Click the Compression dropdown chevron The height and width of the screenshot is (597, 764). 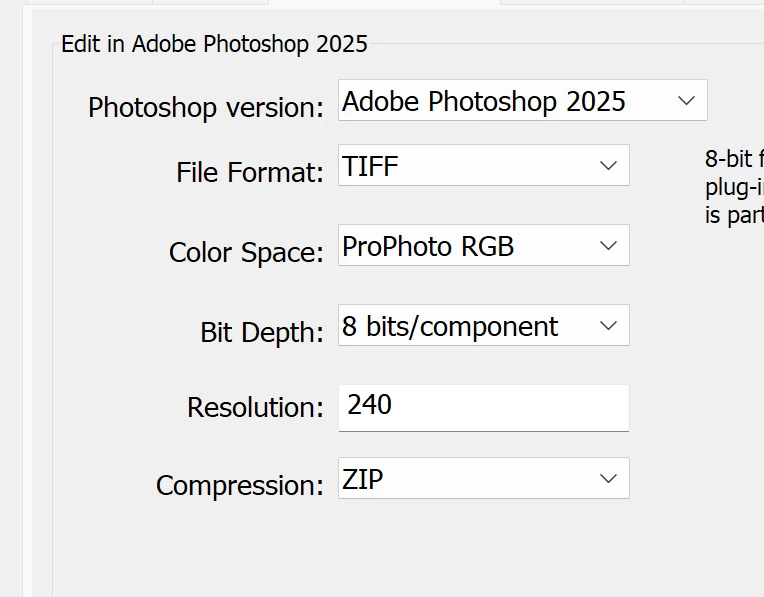pyautogui.click(x=608, y=479)
